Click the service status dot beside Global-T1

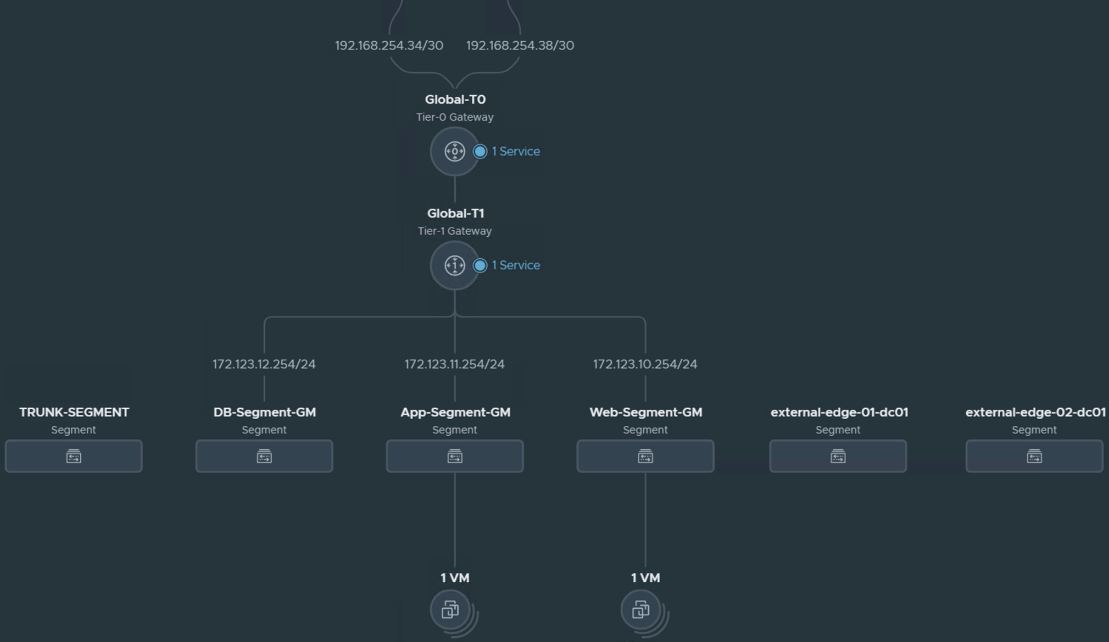point(480,266)
